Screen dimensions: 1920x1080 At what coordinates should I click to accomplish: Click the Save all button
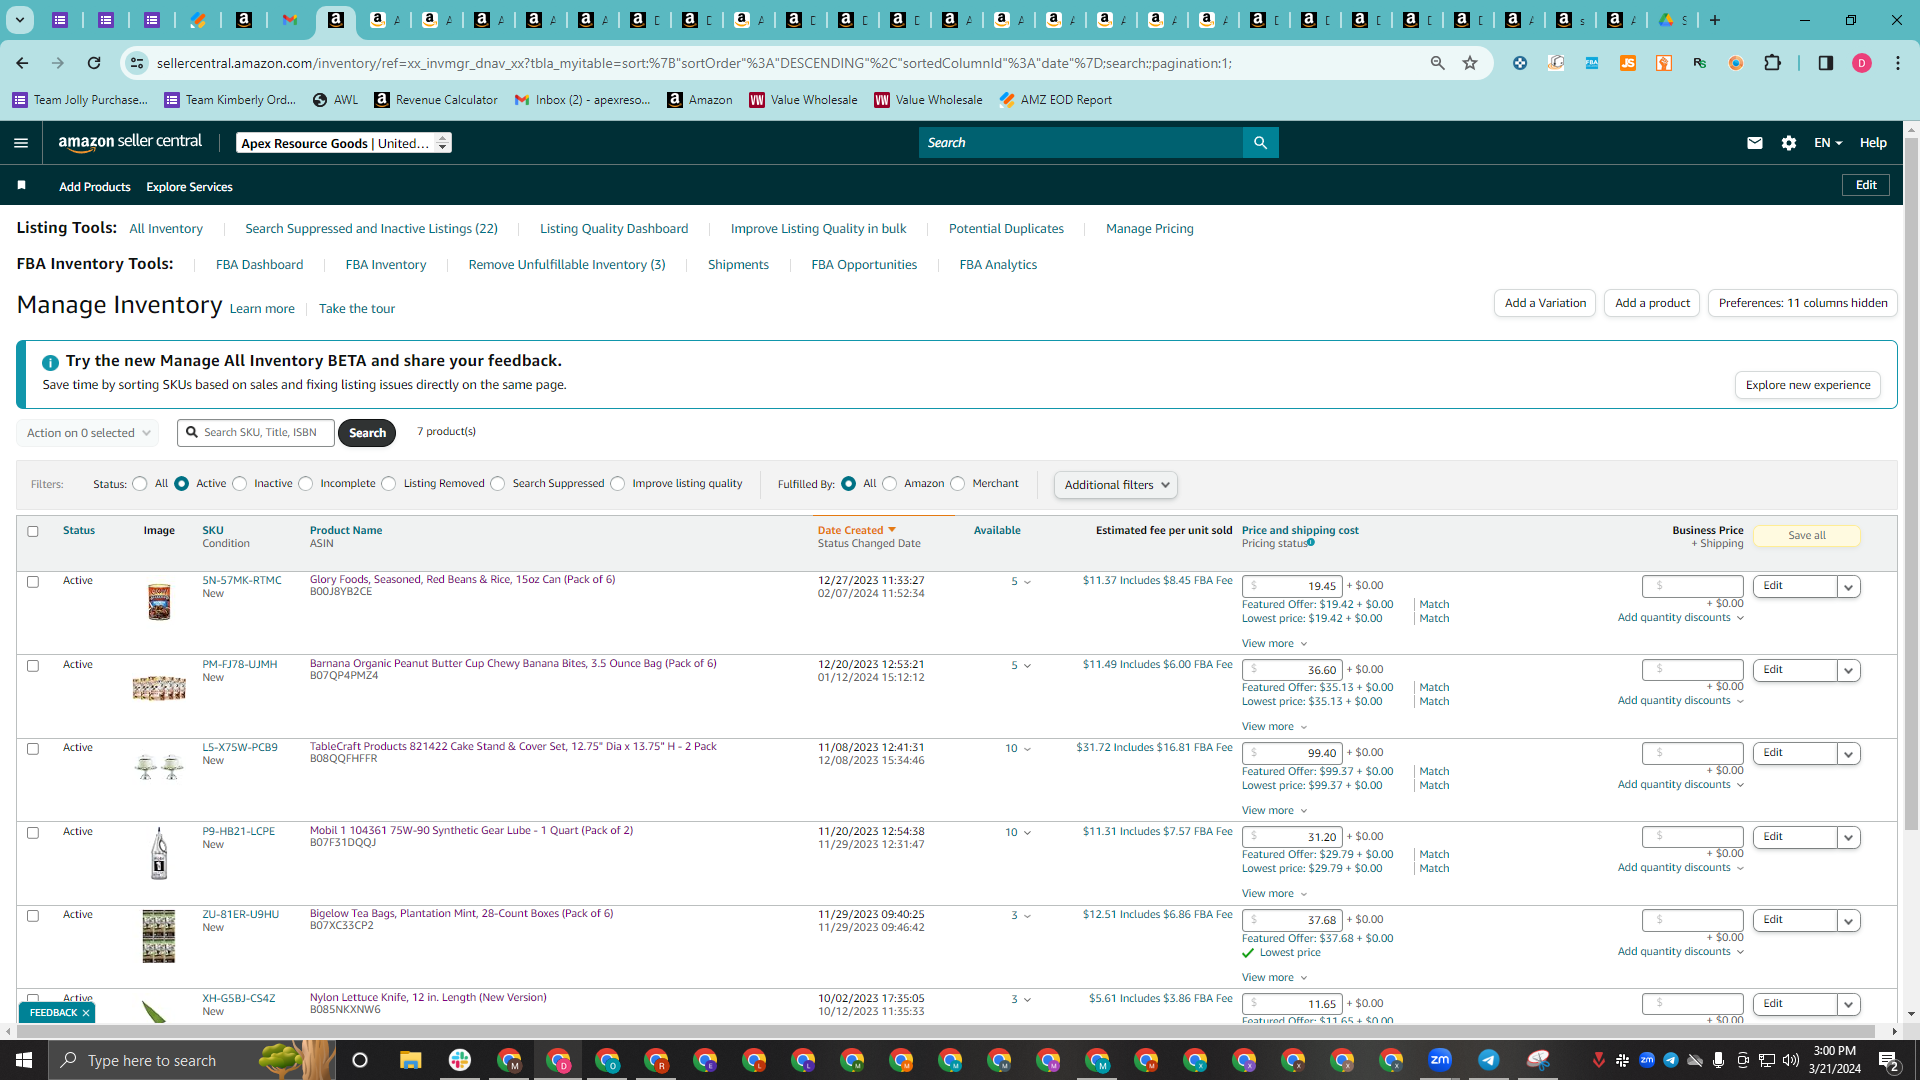tap(1807, 536)
